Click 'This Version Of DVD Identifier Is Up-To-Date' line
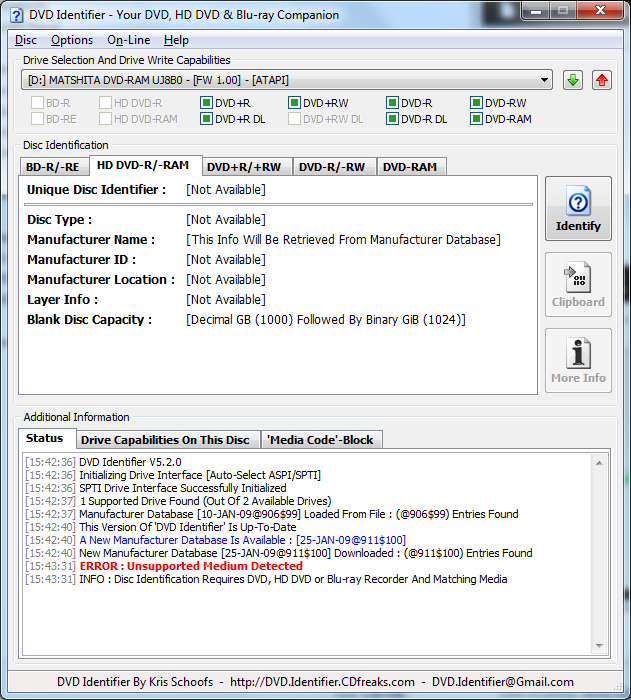631x700 pixels. 188,527
